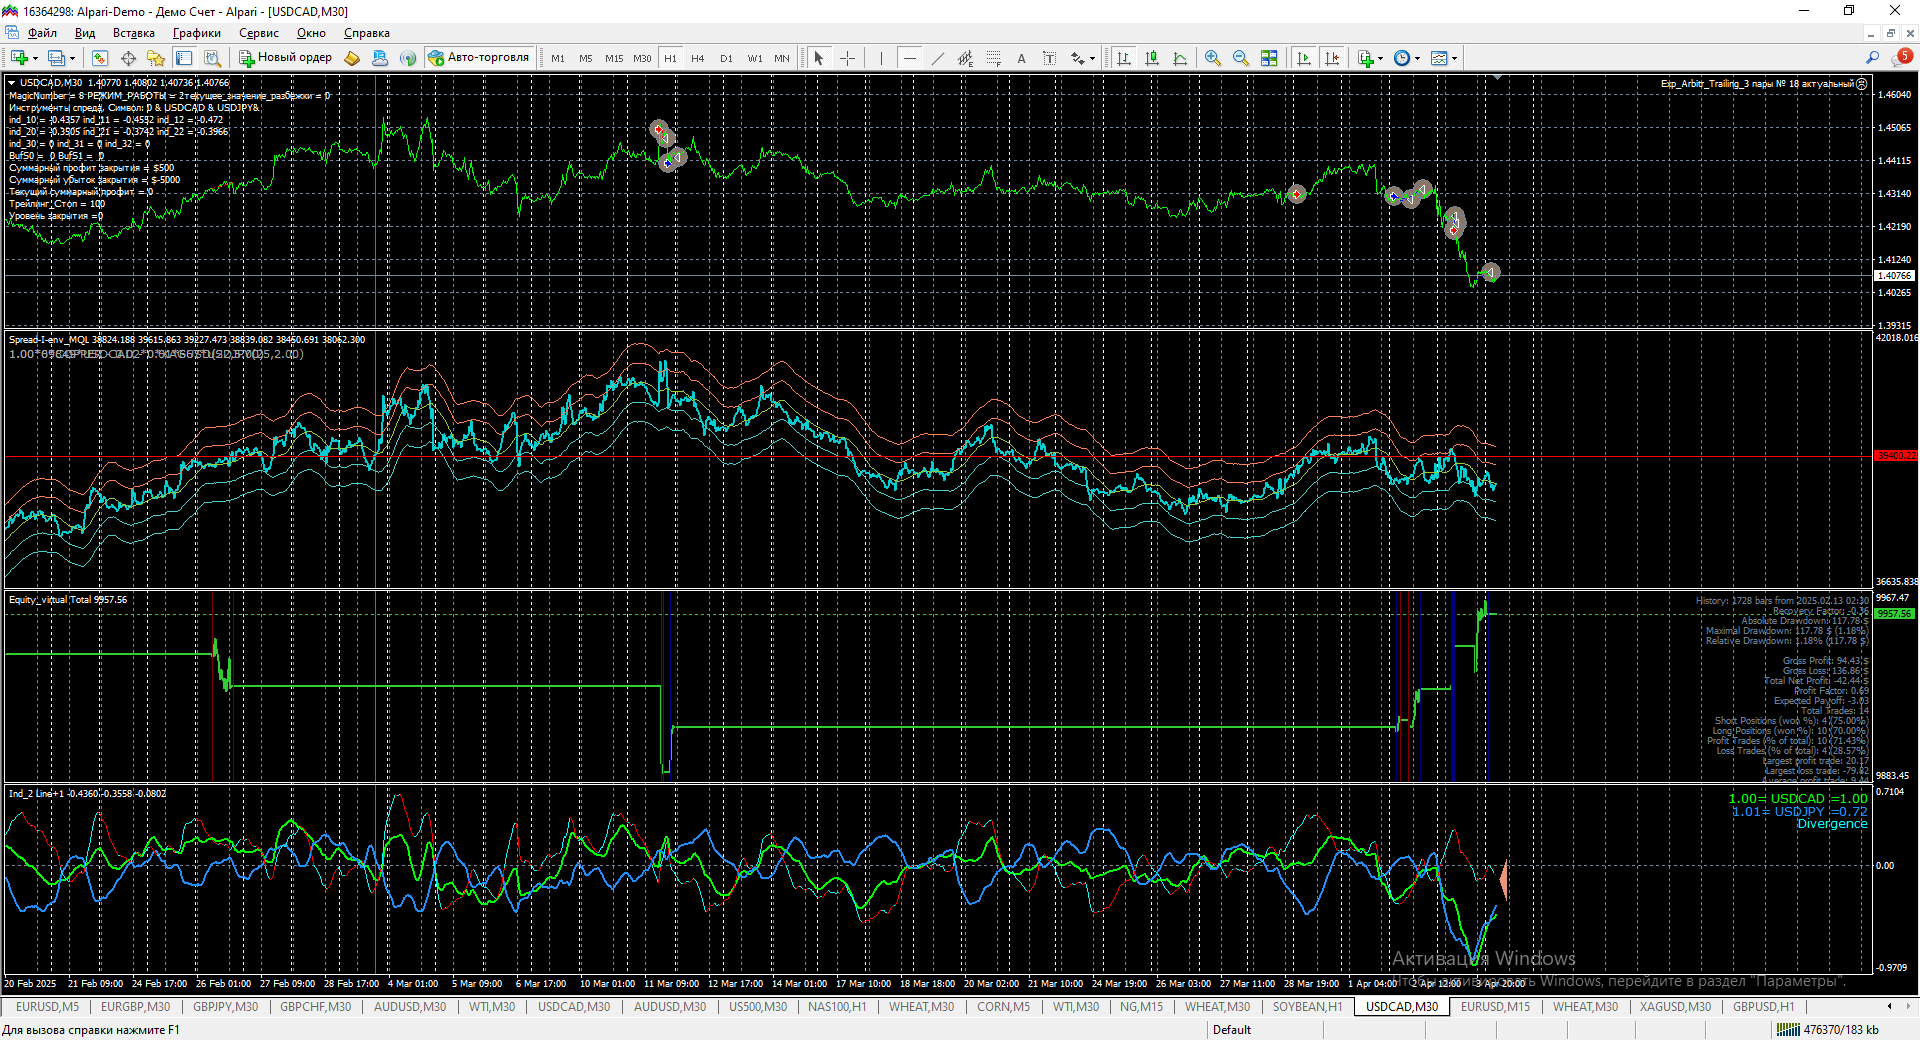Launch the Strategy Tester
The image size is (1920, 1040).
(x=212, y=58)
